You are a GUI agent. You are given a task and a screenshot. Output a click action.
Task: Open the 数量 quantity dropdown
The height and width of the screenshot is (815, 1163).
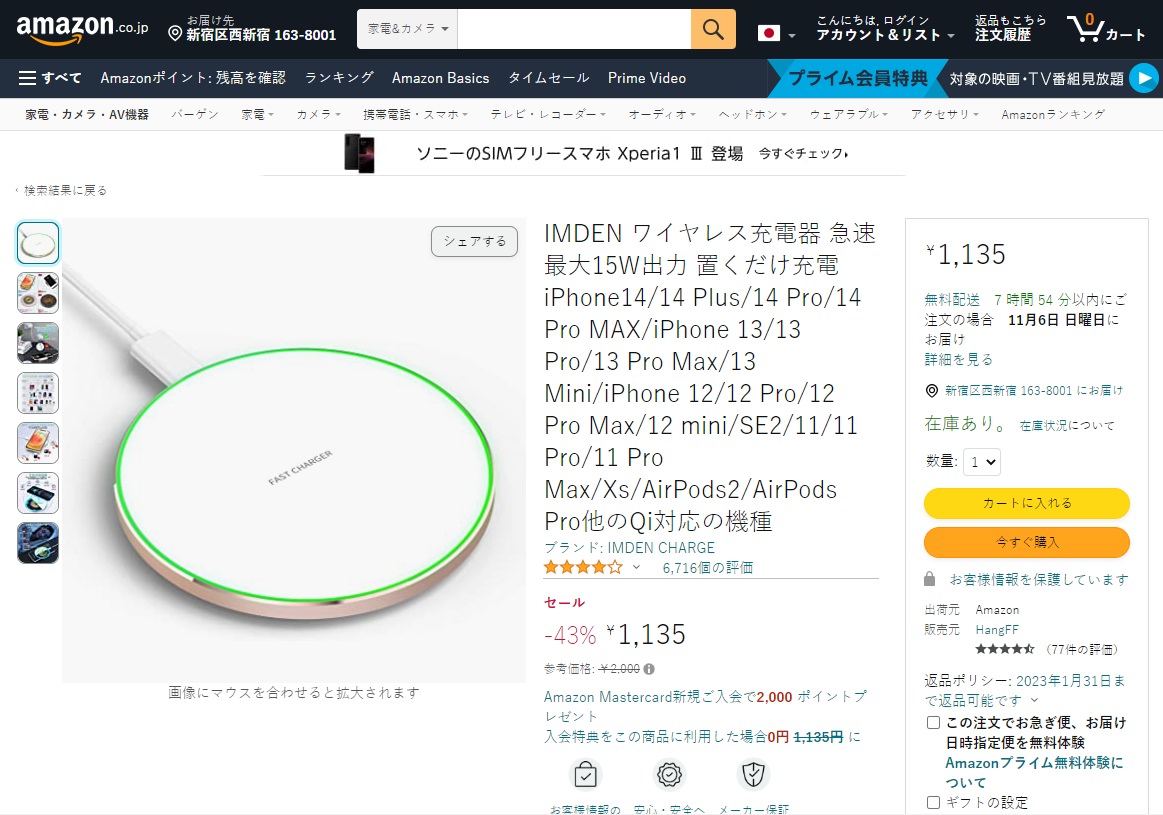coord(981,461)
